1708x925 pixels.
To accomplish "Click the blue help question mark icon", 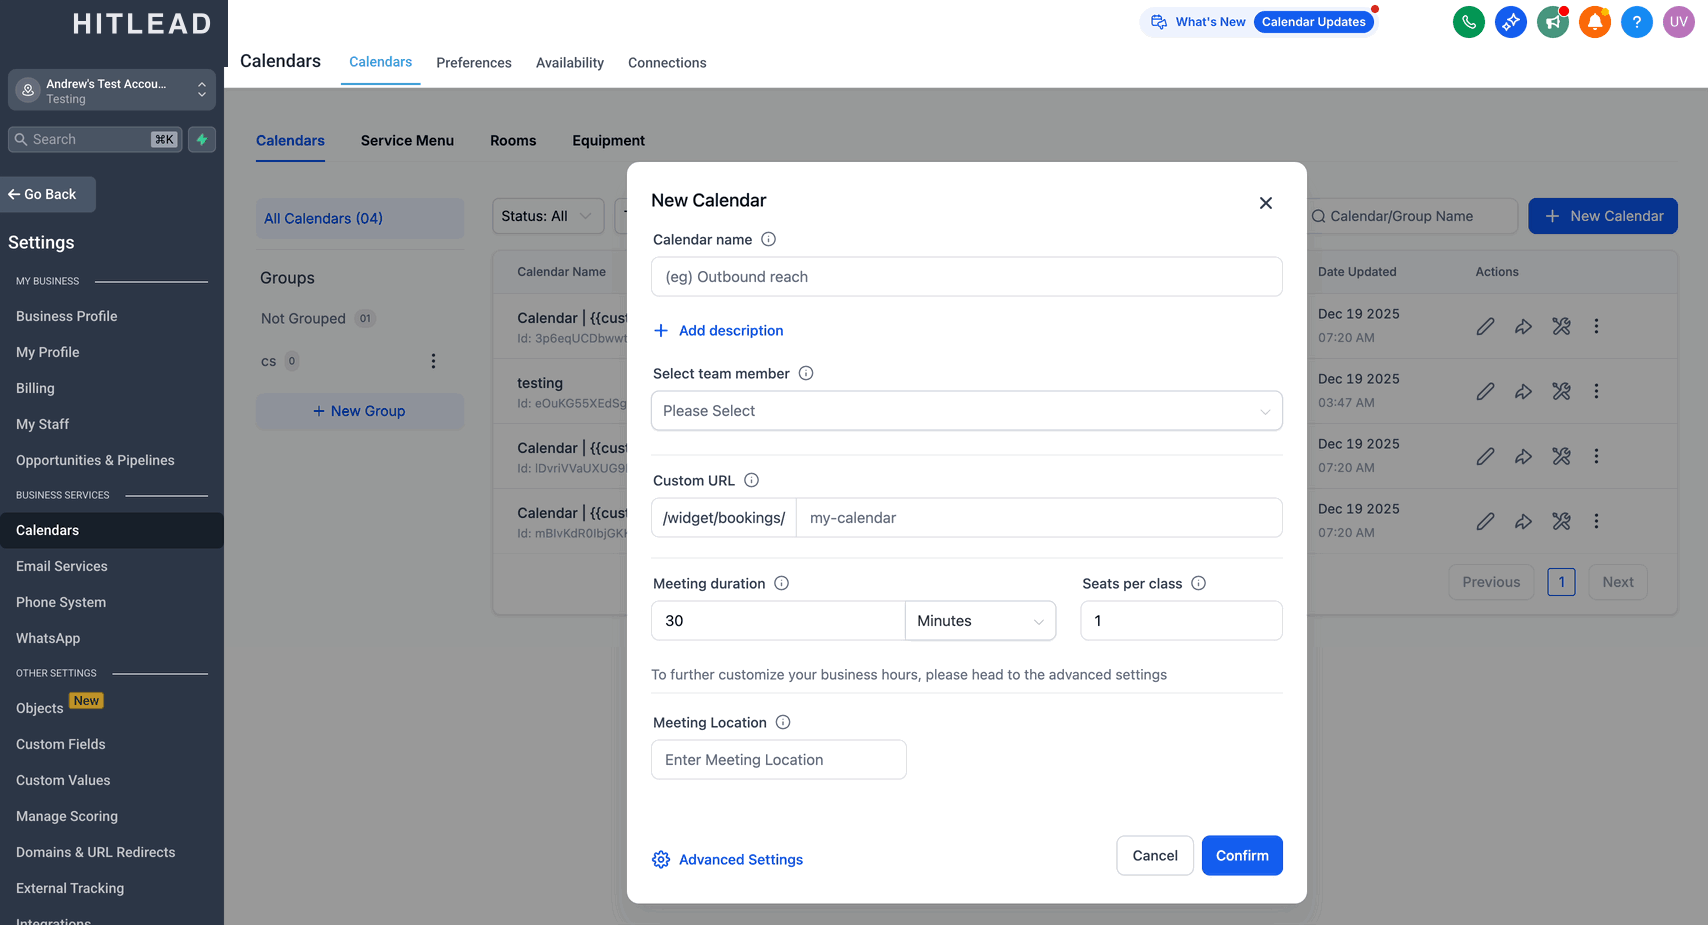I will click(x=1636, y=22).
